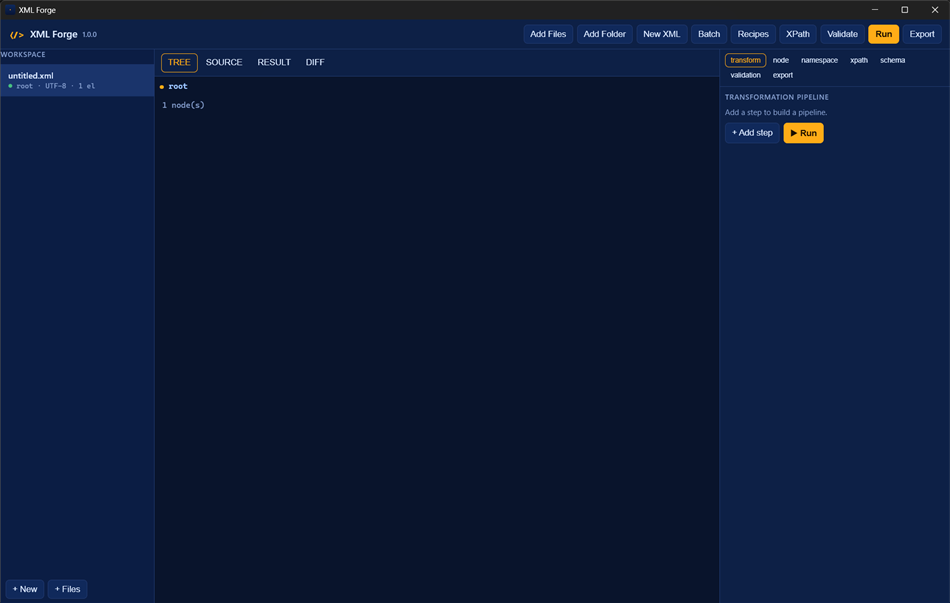Switch to the SOURCE view tab

point(224,62)
